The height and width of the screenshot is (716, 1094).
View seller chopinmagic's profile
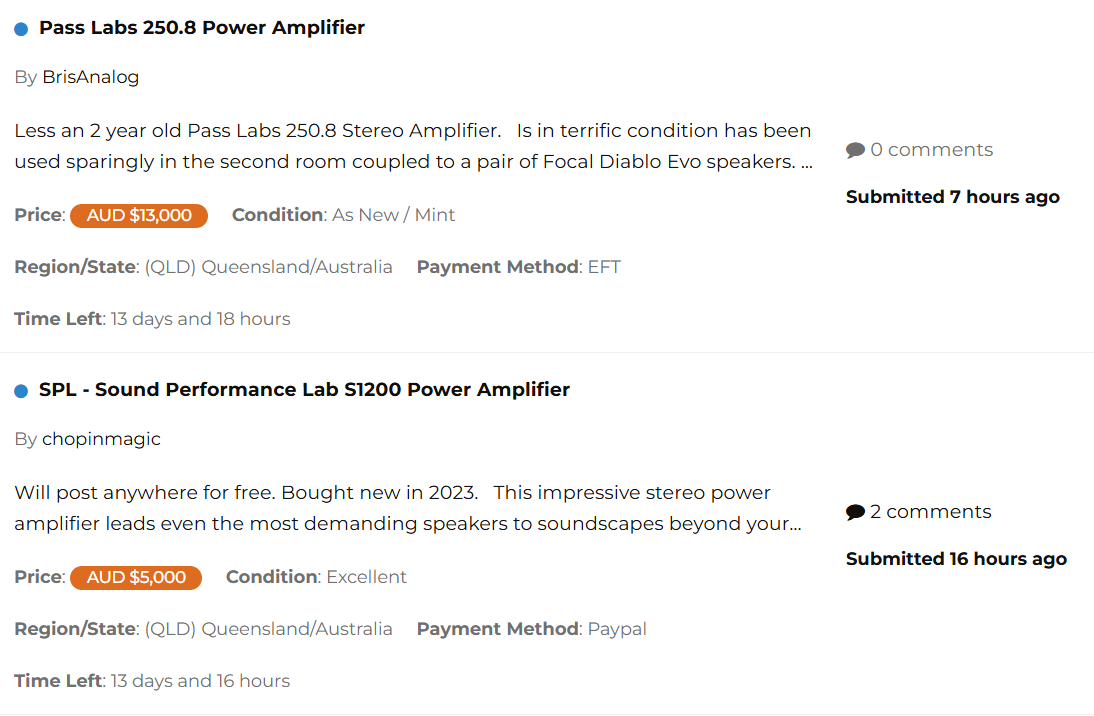click(x=101, y=439)
